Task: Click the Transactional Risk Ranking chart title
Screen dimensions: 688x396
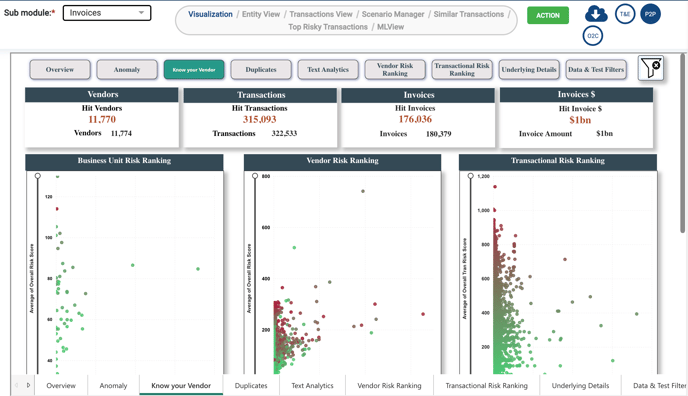Action: pyautogui.click(x=558, y=161)
